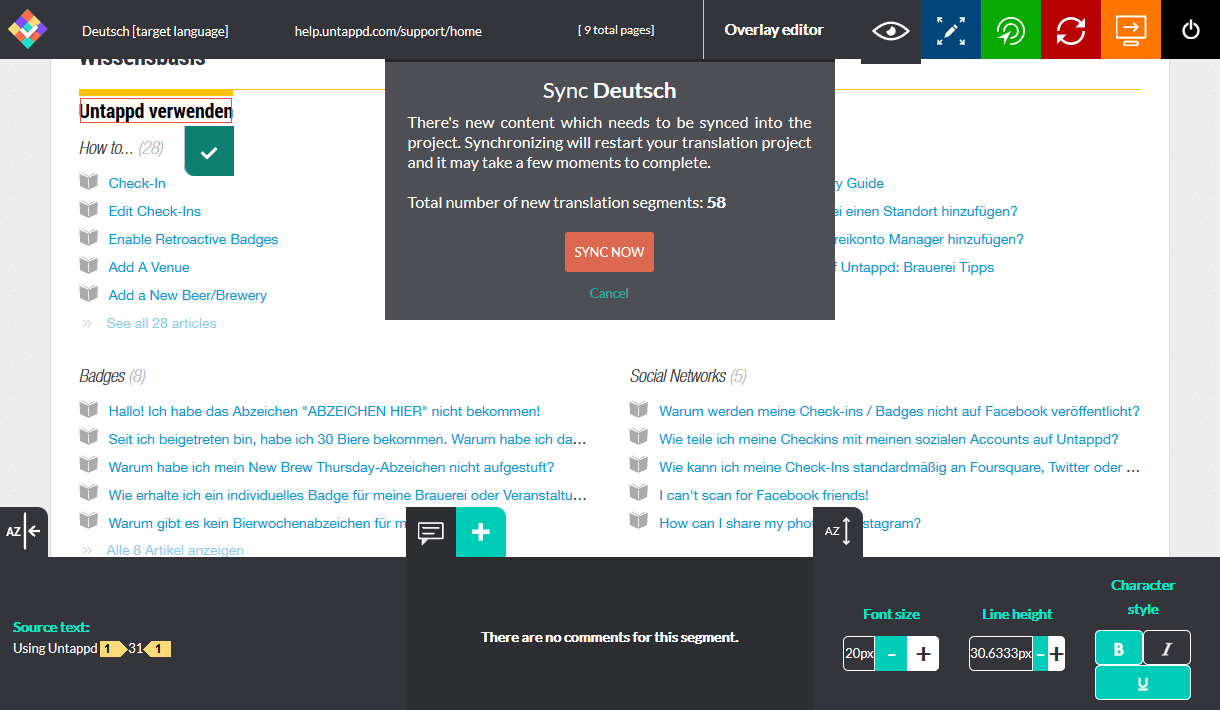Click the book icon beside Add A Venue

[89, 266]
